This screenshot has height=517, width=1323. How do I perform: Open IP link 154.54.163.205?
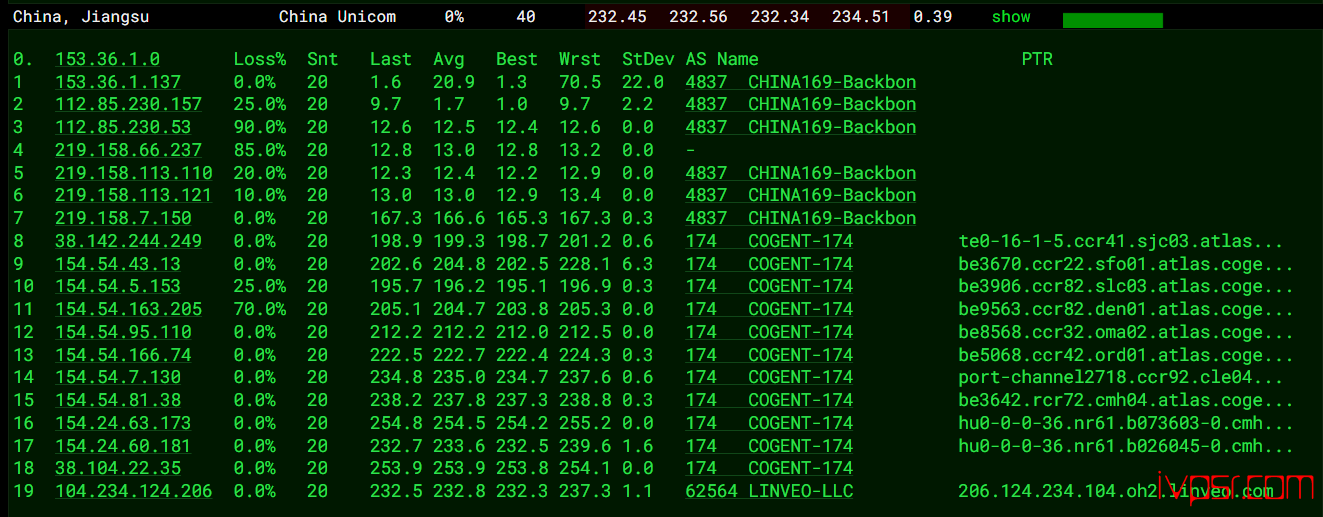coord(128,309)
